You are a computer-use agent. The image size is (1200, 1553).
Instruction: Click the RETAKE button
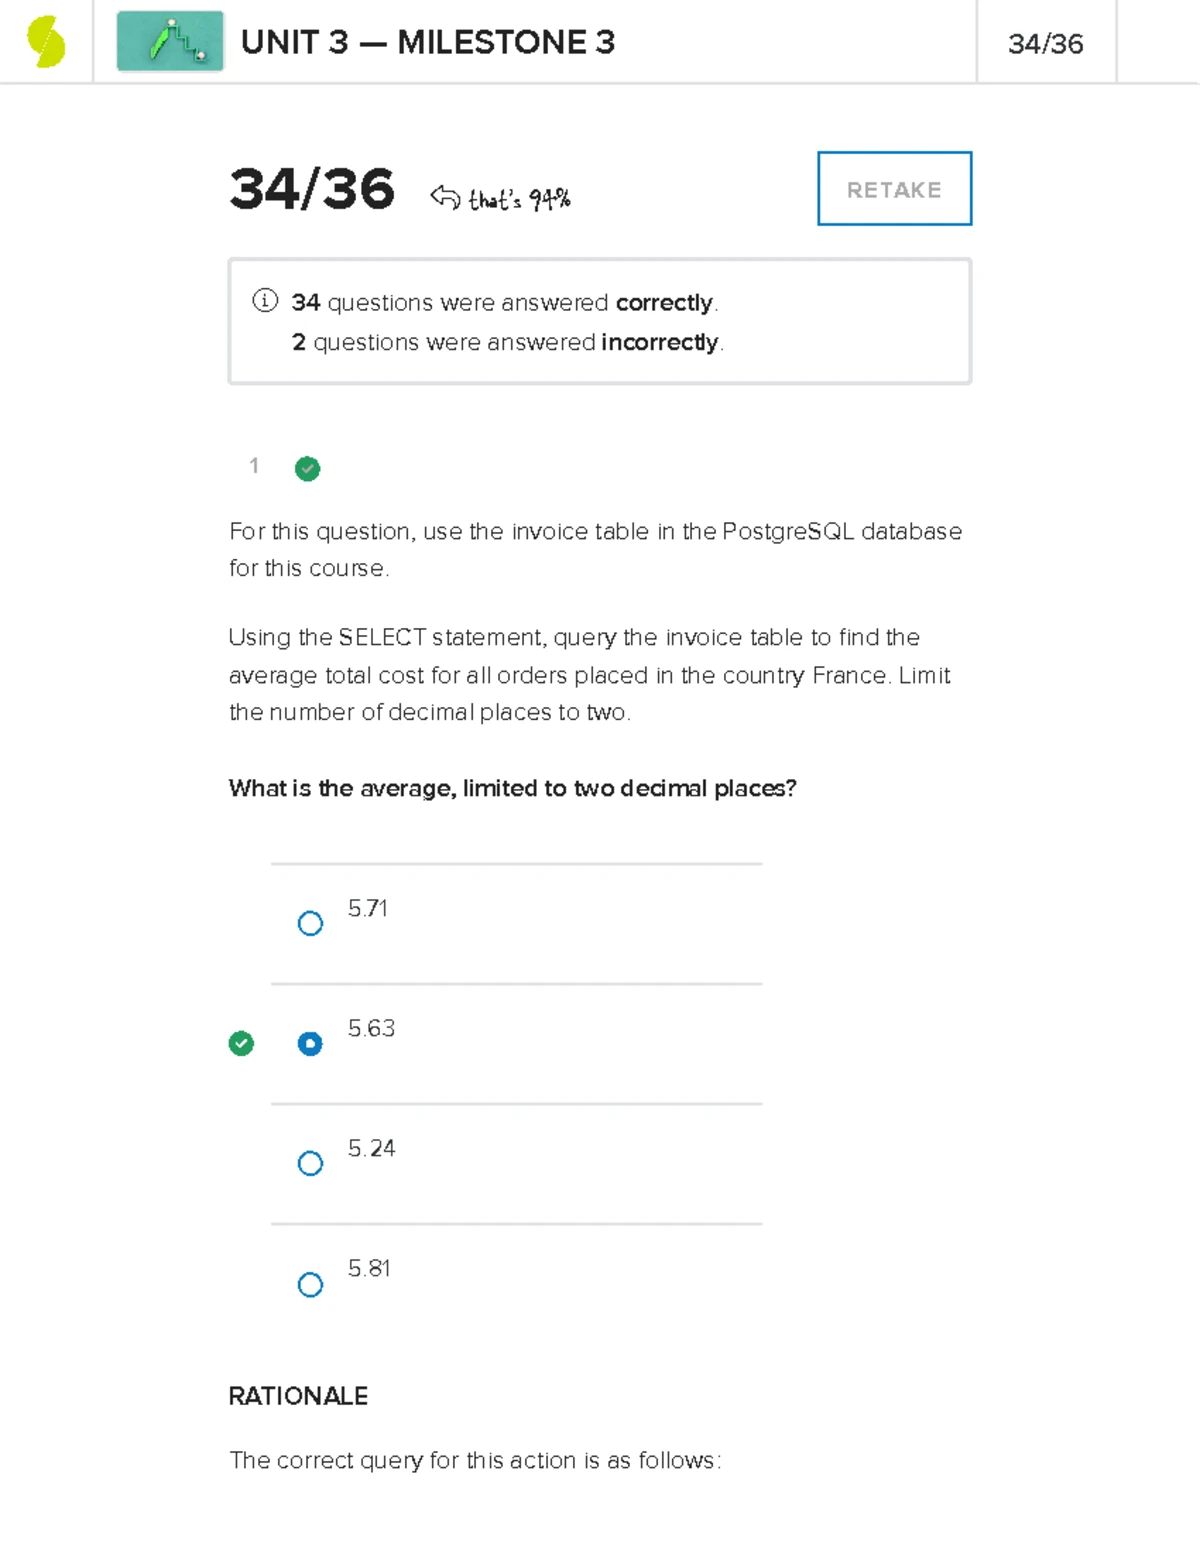[894, 189]
